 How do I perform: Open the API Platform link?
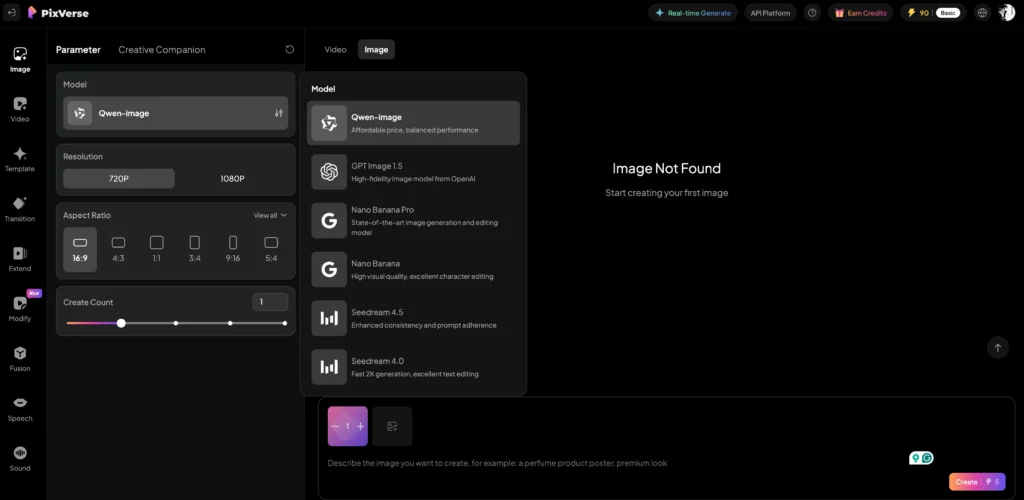tap(771, 12)
